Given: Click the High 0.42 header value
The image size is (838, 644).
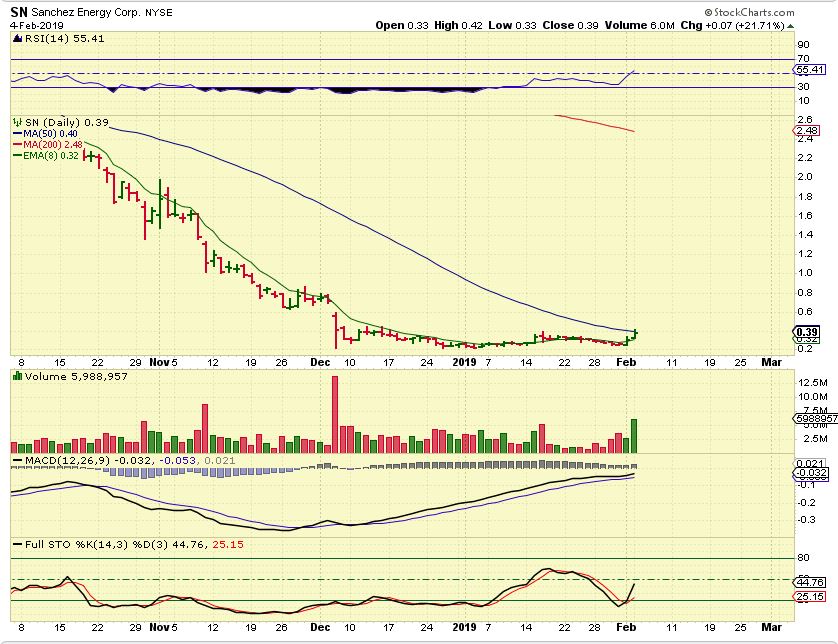Looking at the screenshot, I should (x=458, y=25).
